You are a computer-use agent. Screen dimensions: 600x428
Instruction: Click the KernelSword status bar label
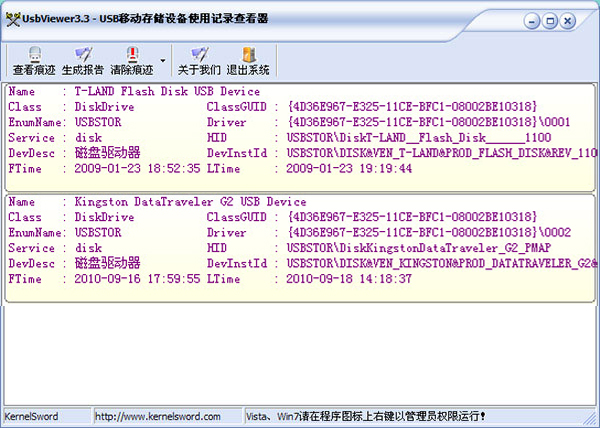(x=31, y=416)
